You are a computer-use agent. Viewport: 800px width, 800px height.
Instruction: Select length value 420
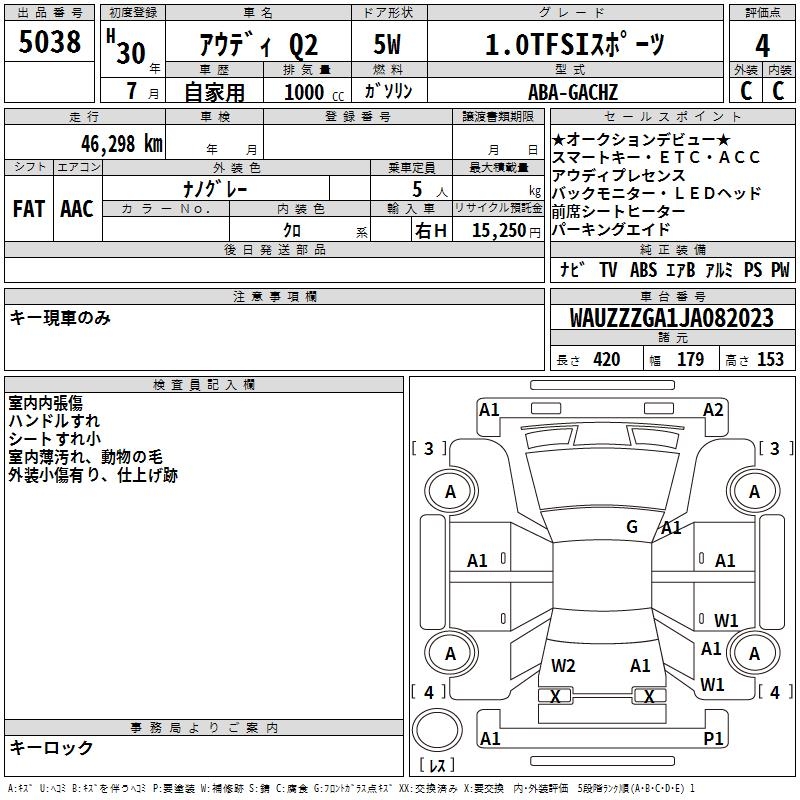(607, 359)
